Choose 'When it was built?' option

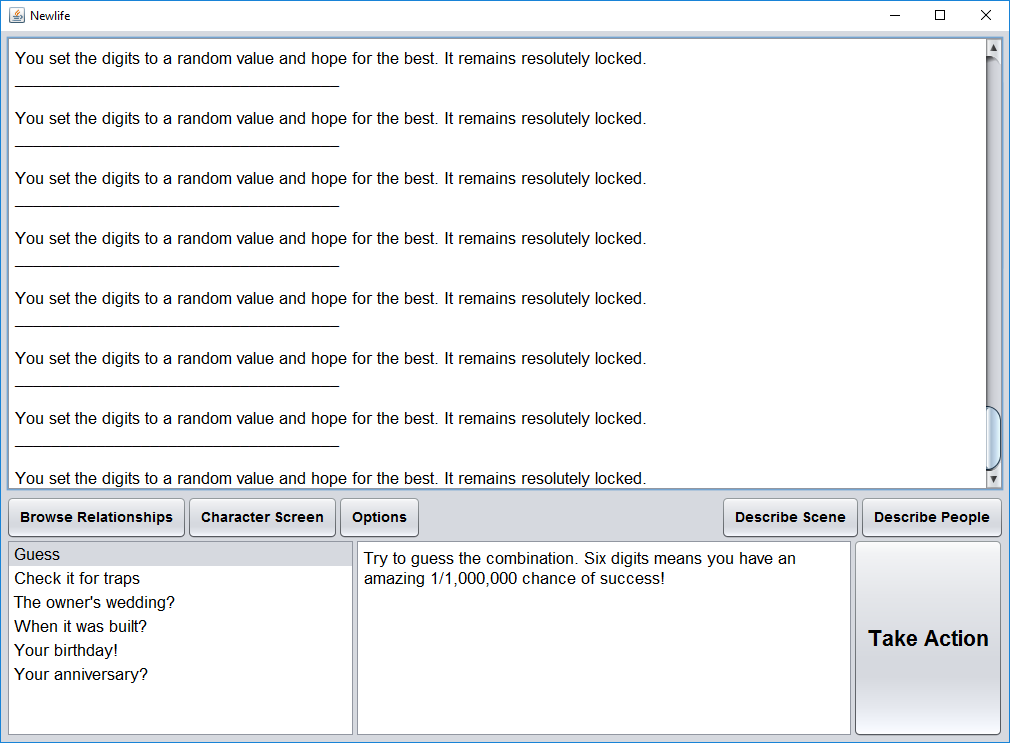click(80, 626)
